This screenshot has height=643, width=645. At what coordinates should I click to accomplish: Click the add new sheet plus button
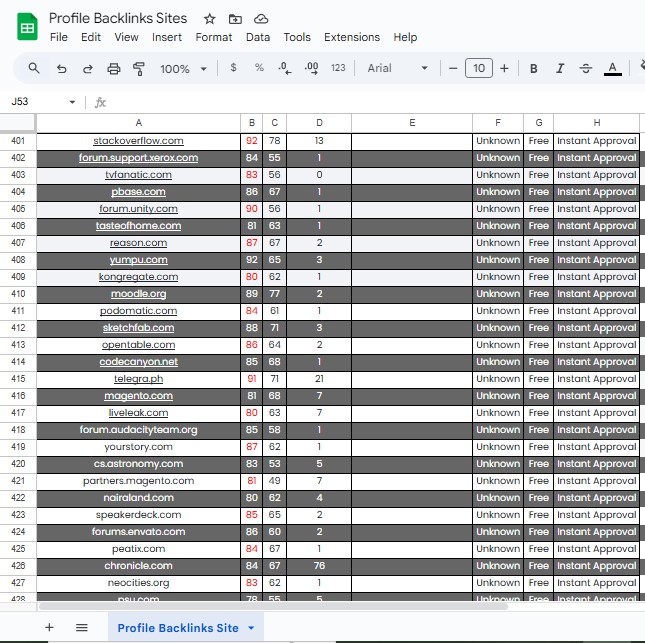click(49, 627)
